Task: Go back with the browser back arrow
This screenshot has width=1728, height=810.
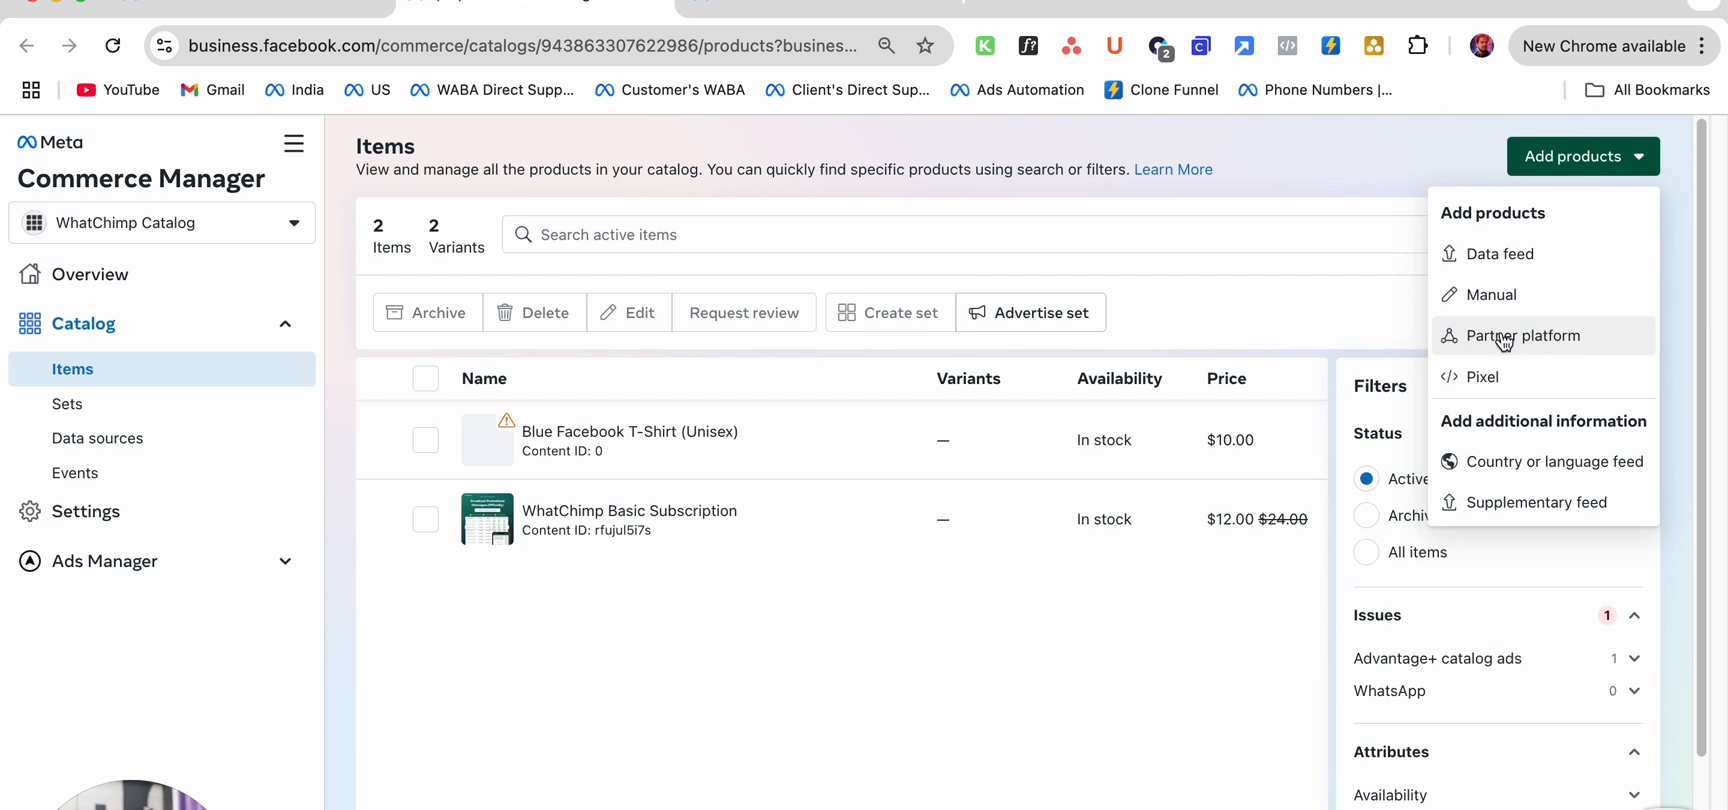Action: 27,46
